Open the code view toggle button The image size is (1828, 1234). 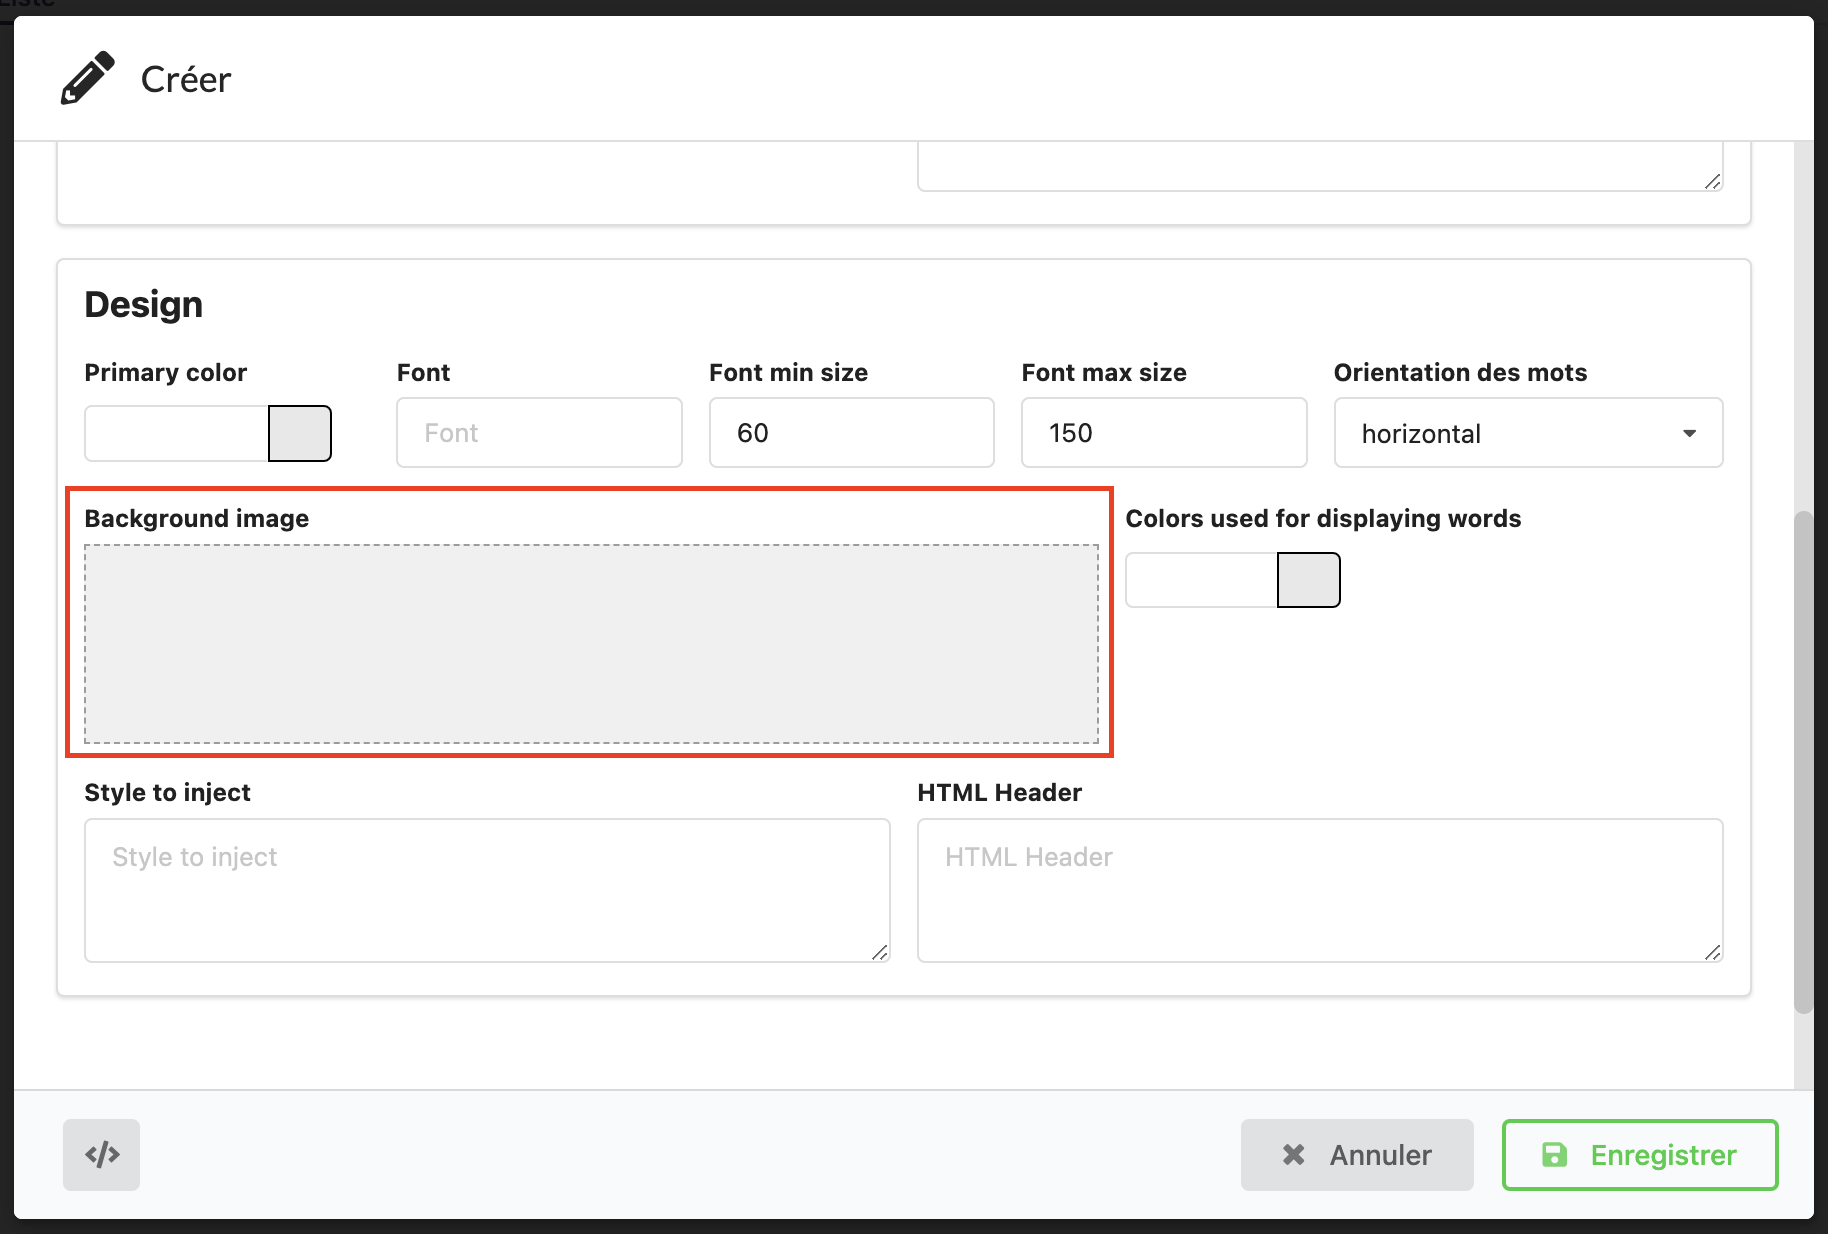(x=101, y=1155)
